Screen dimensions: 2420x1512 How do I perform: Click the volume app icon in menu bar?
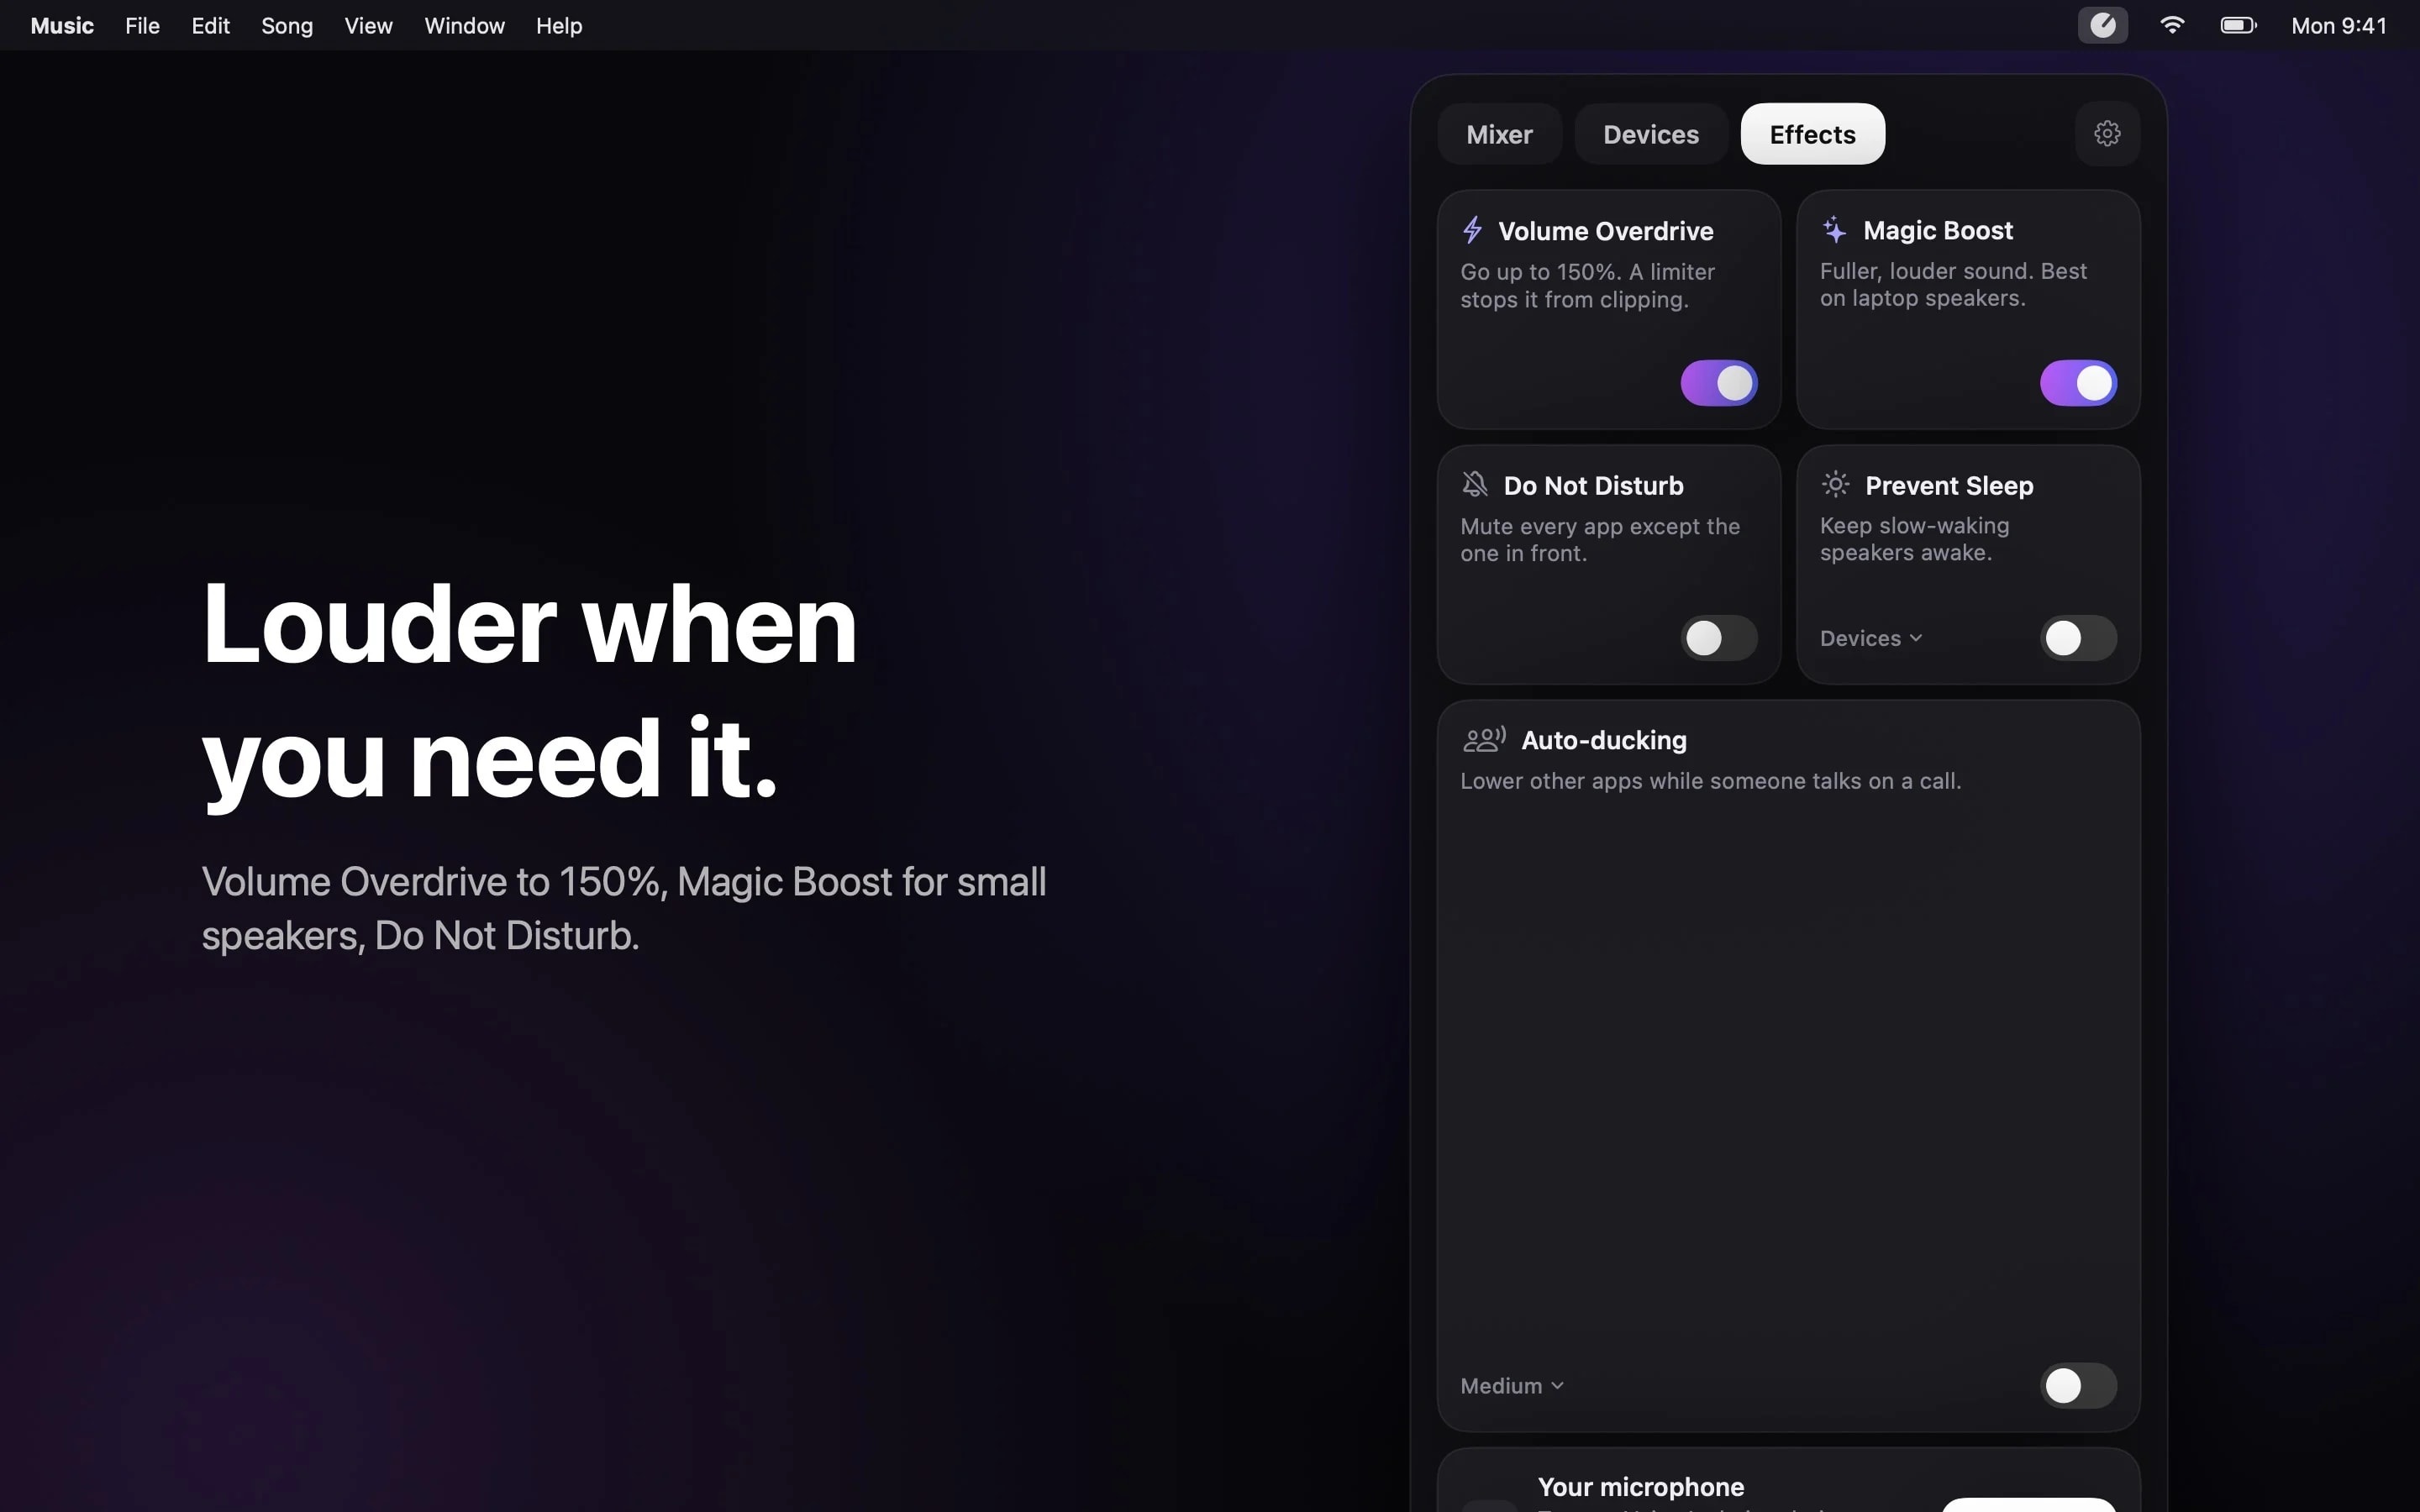click(2102, 25)
